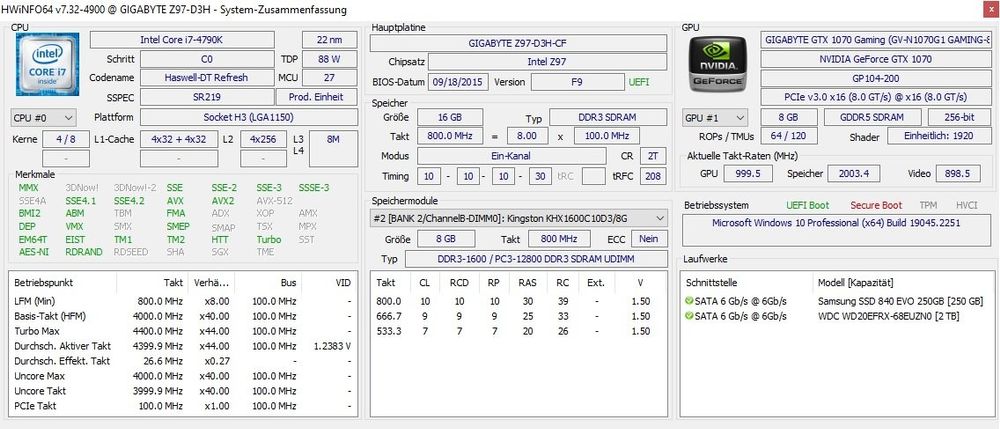The height and width of the screenshot is (429, 1000).
Task: Click the Secure Boot indicator
Action: pos(875,206)
